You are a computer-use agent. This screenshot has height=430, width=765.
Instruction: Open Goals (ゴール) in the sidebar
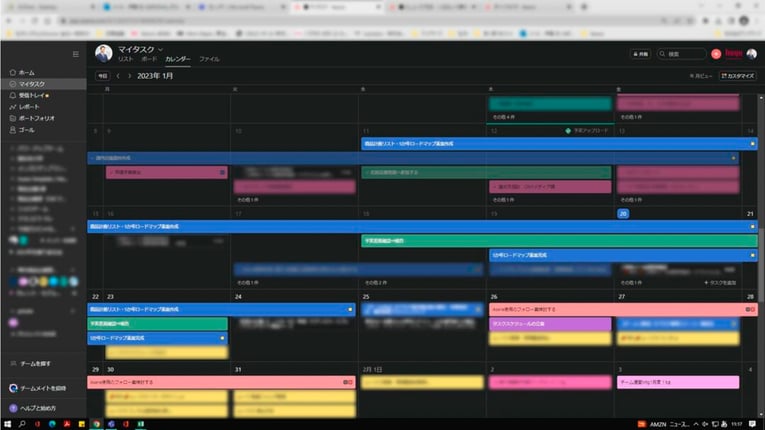12,129
